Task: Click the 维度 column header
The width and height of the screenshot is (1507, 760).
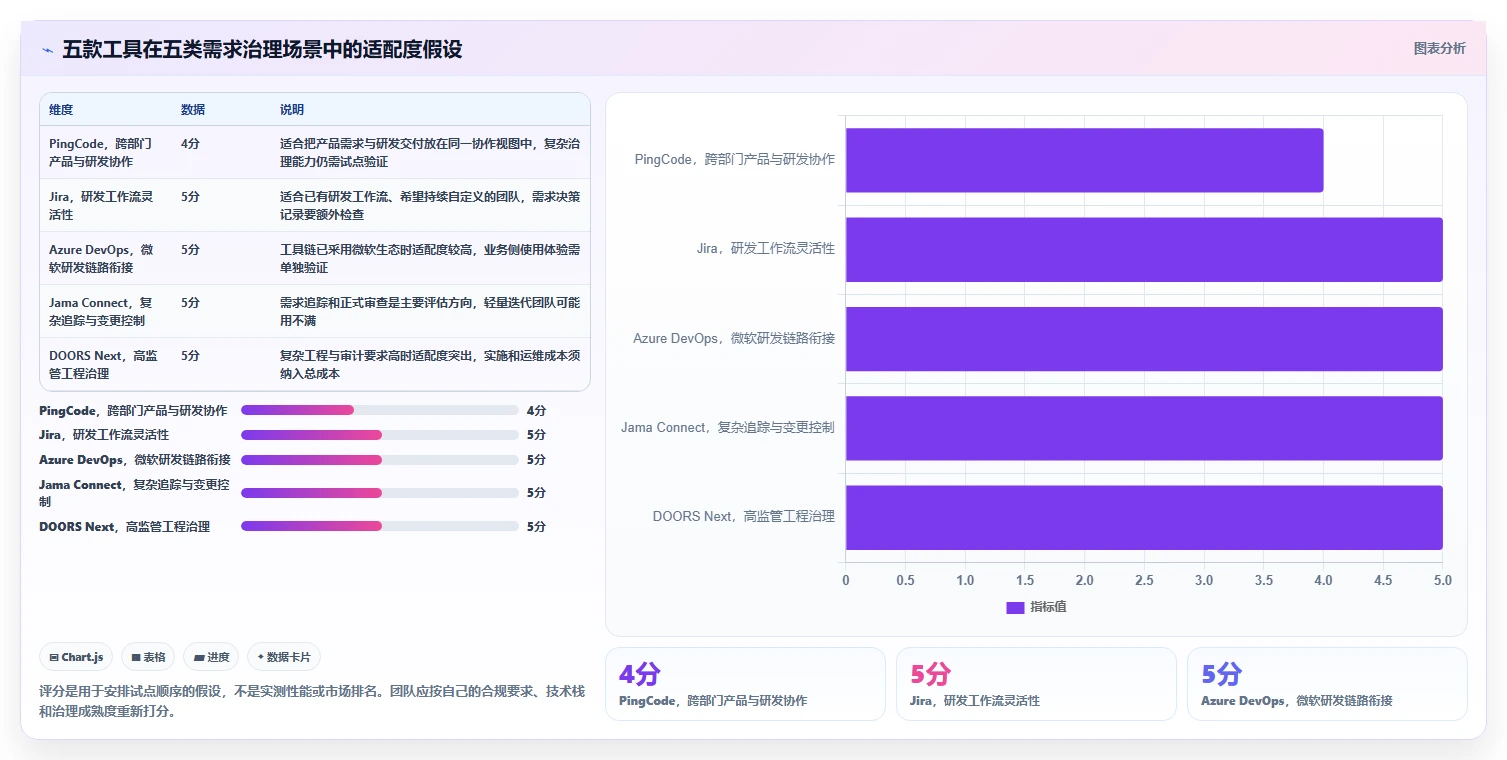Action: (61, 109)
